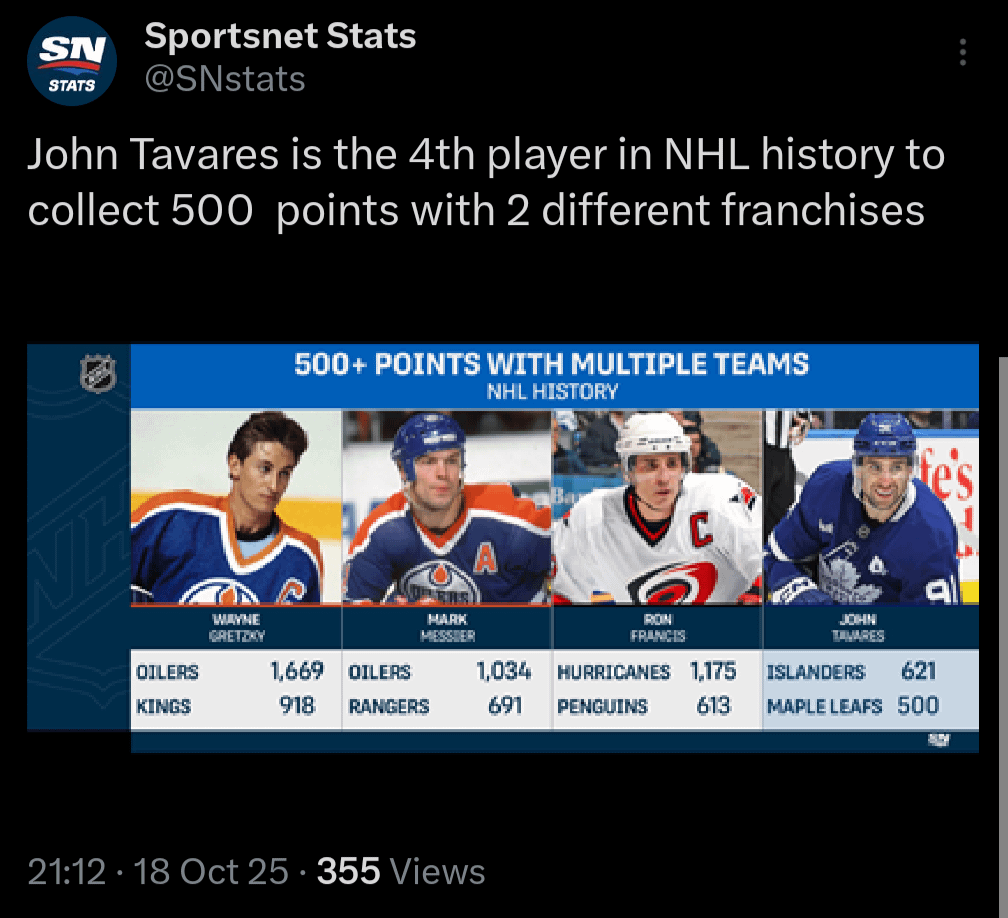Click the SN logo inside the avatar
The height and width of the screenshot is (918, 1008).
point(71,48)
